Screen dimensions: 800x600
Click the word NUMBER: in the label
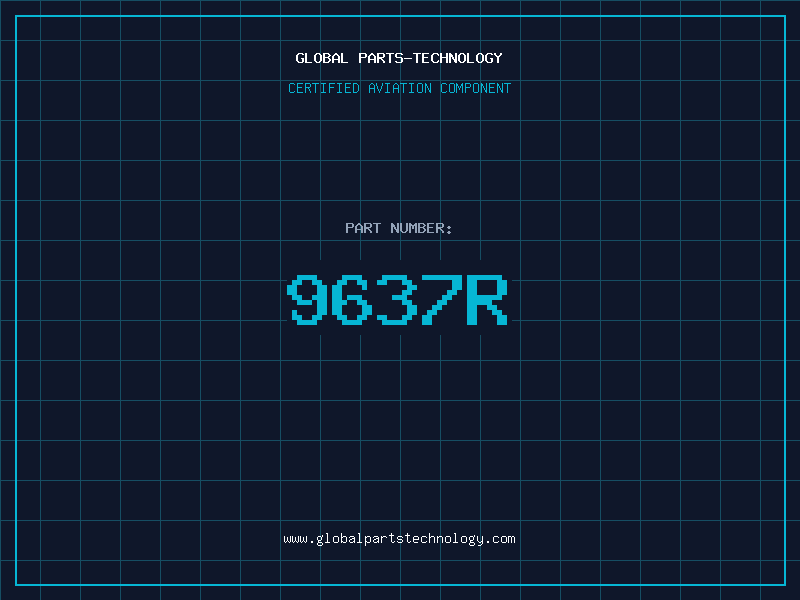tap(421, 228)
